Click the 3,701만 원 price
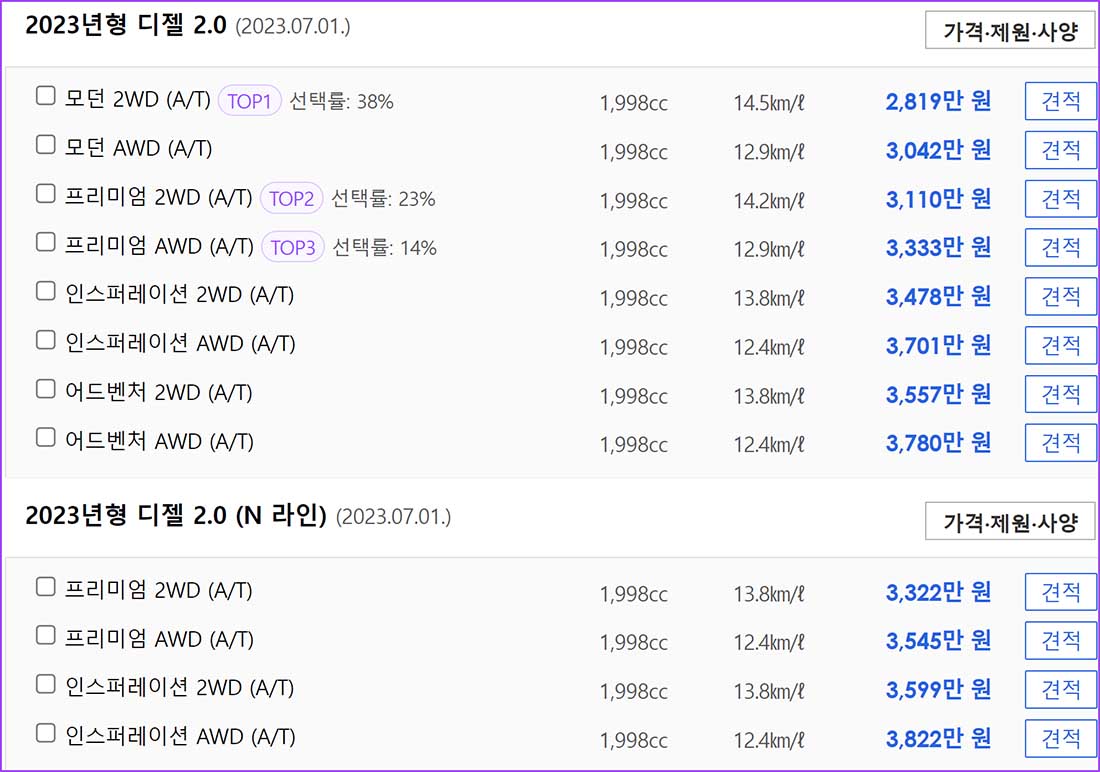 [x=938, y=346]
